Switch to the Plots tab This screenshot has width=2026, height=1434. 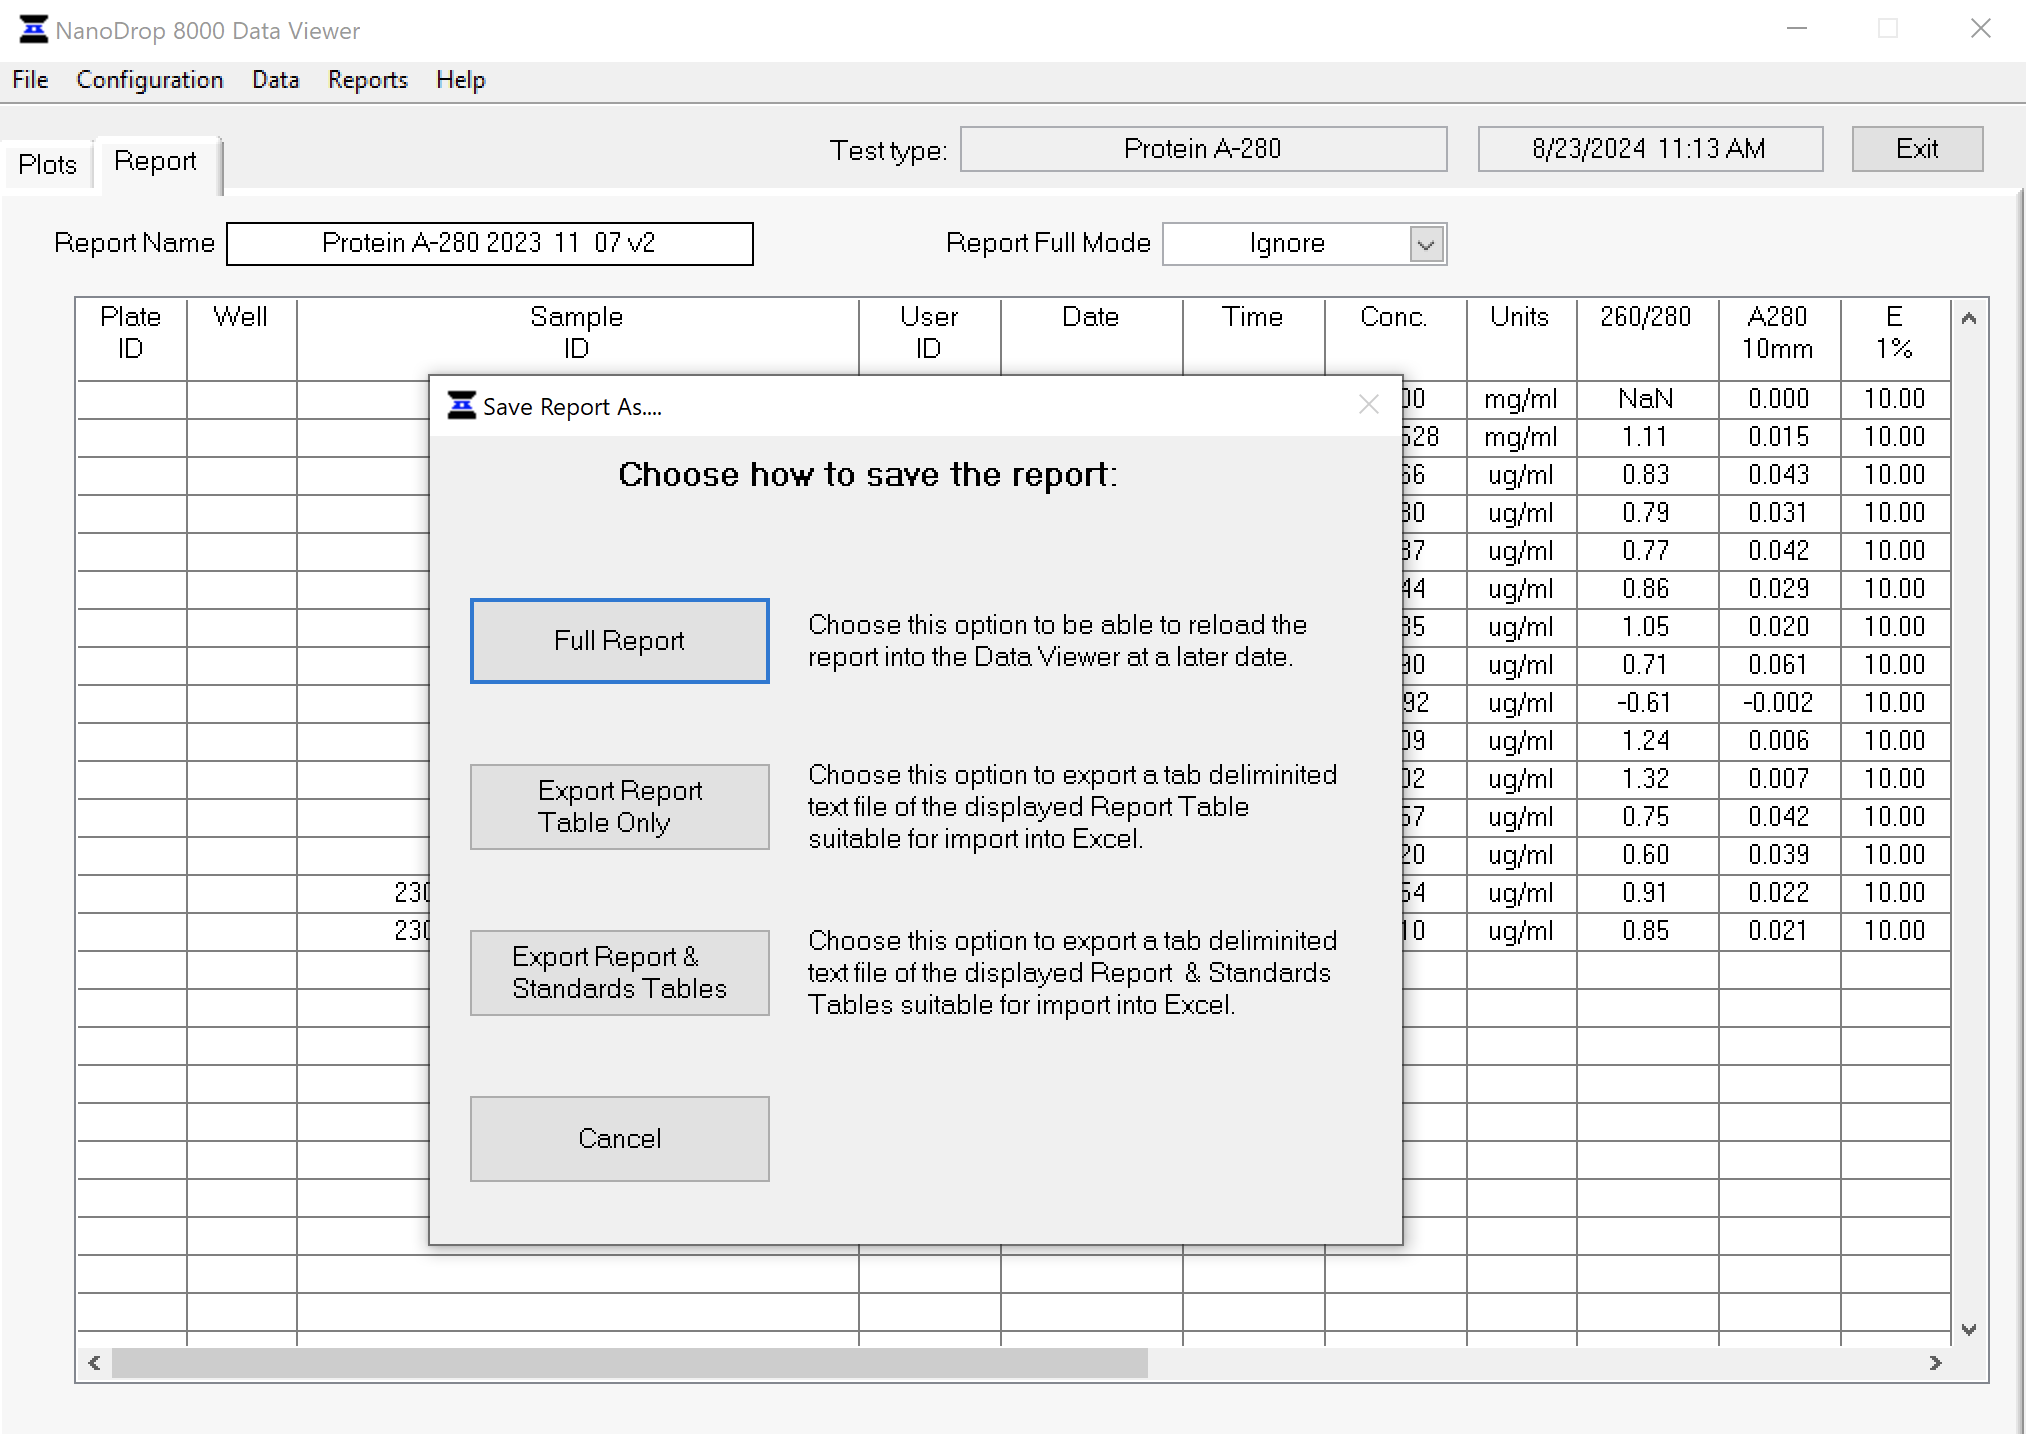(47, 165)
